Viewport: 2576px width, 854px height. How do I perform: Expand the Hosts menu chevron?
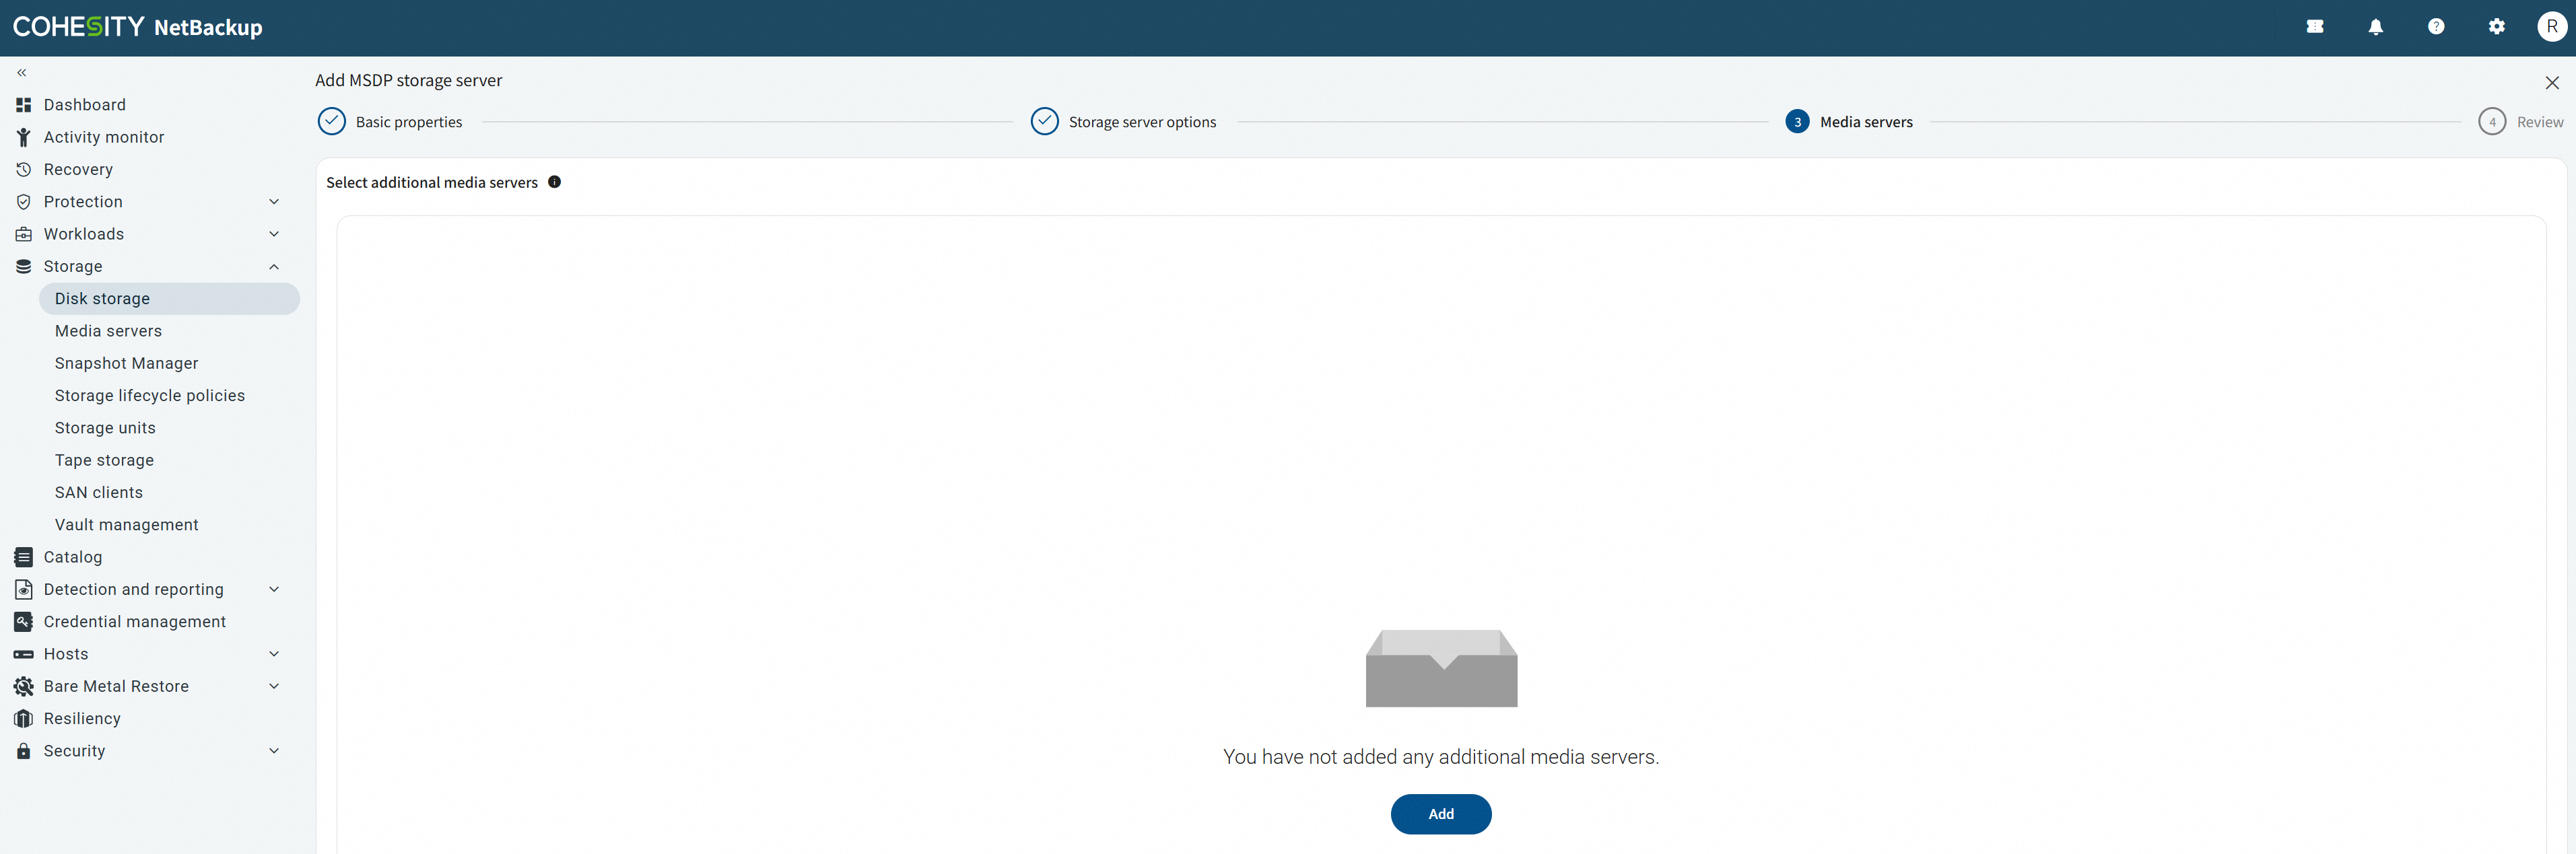(x=274, y=654)
